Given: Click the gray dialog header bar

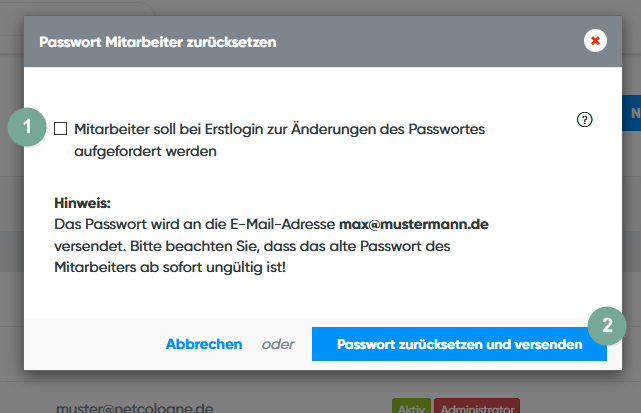Looking at the screenshot, I should pos(400,42).
